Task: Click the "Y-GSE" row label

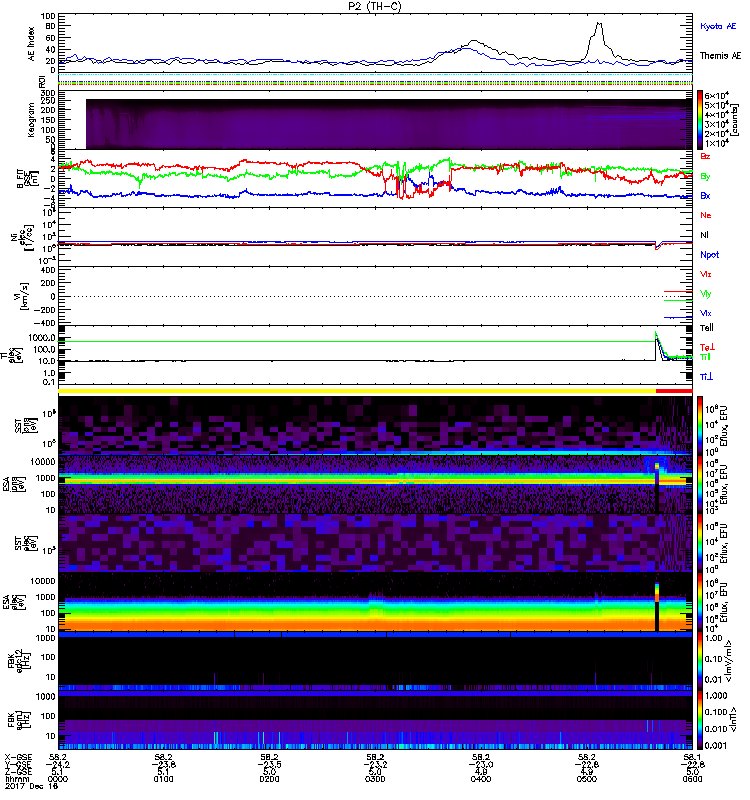Action: [x=18, y=764]
